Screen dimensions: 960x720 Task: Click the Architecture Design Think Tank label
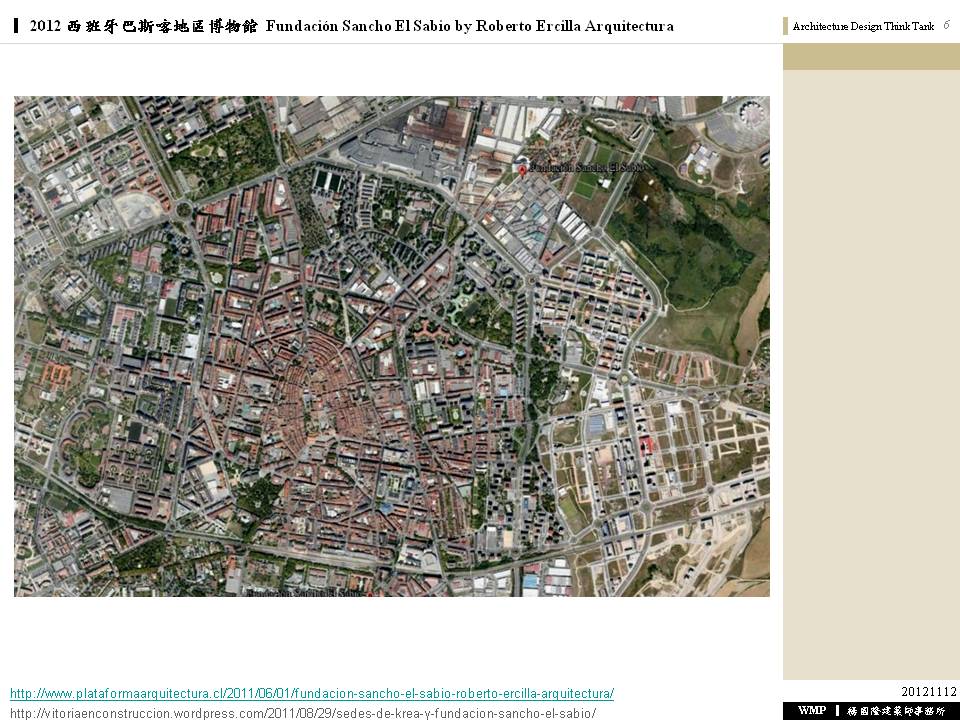click(863, 27)
